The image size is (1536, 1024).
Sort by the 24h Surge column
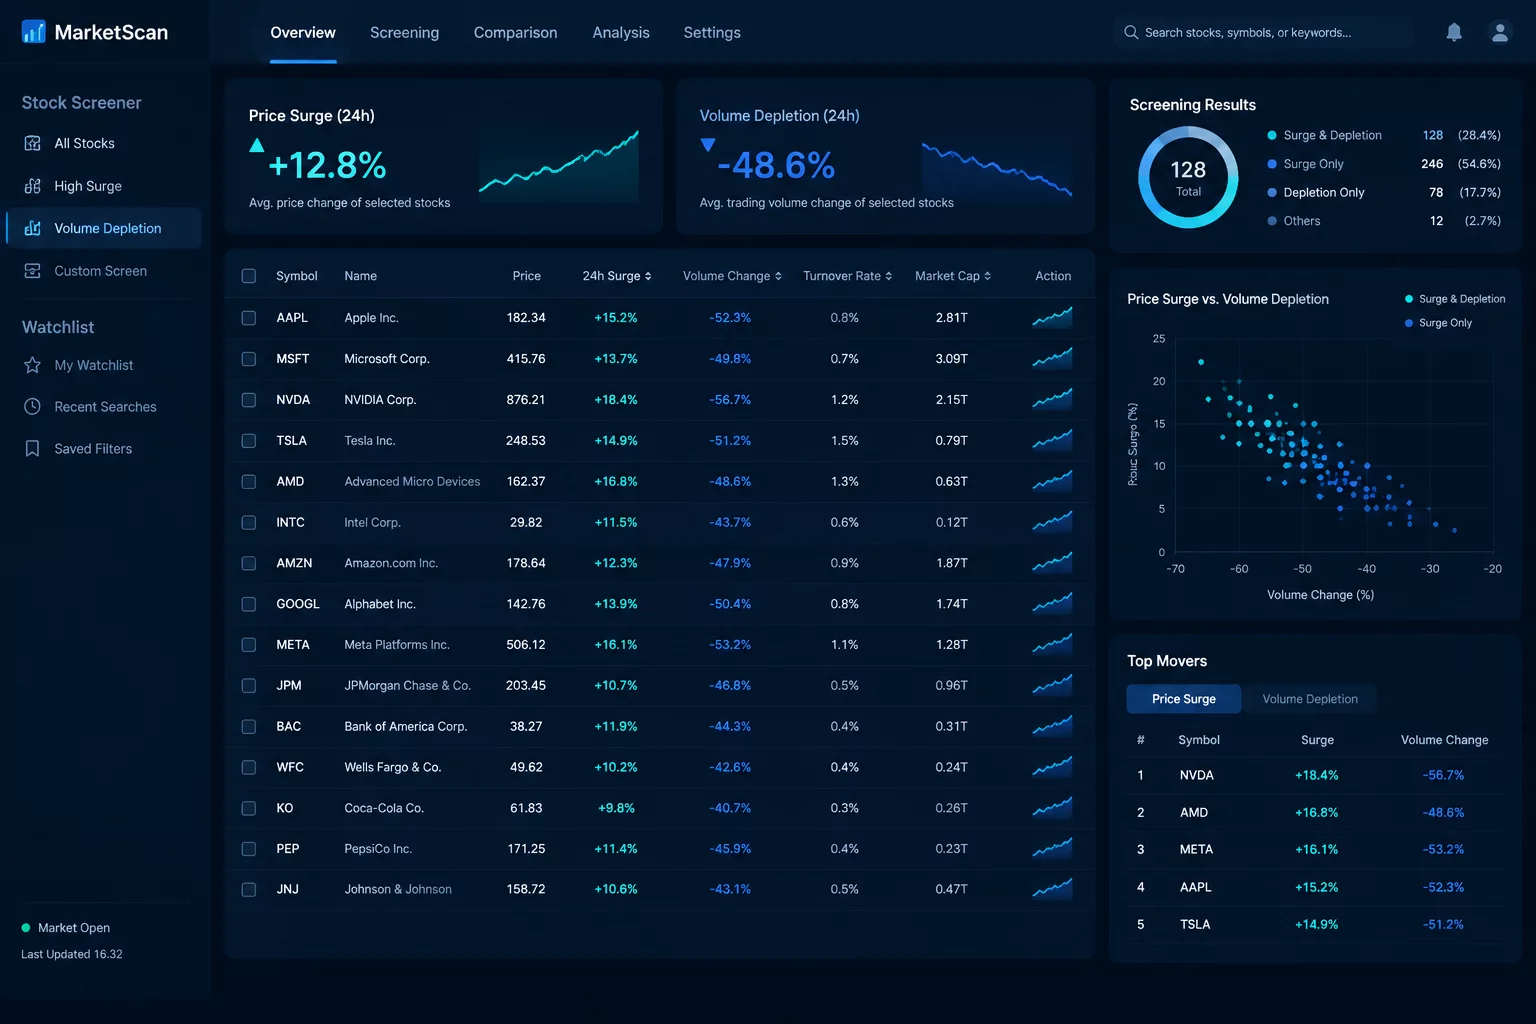617,276
